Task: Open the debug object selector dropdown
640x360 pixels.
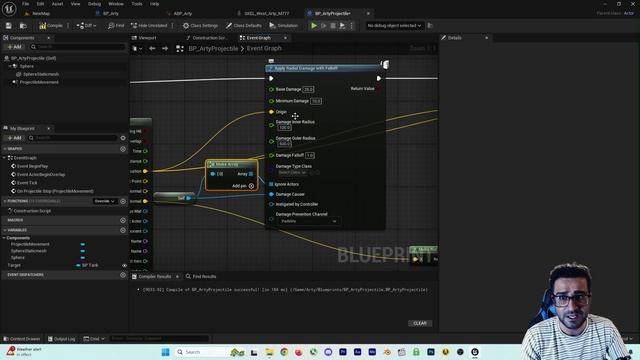Action: click(x=394, y=26)
